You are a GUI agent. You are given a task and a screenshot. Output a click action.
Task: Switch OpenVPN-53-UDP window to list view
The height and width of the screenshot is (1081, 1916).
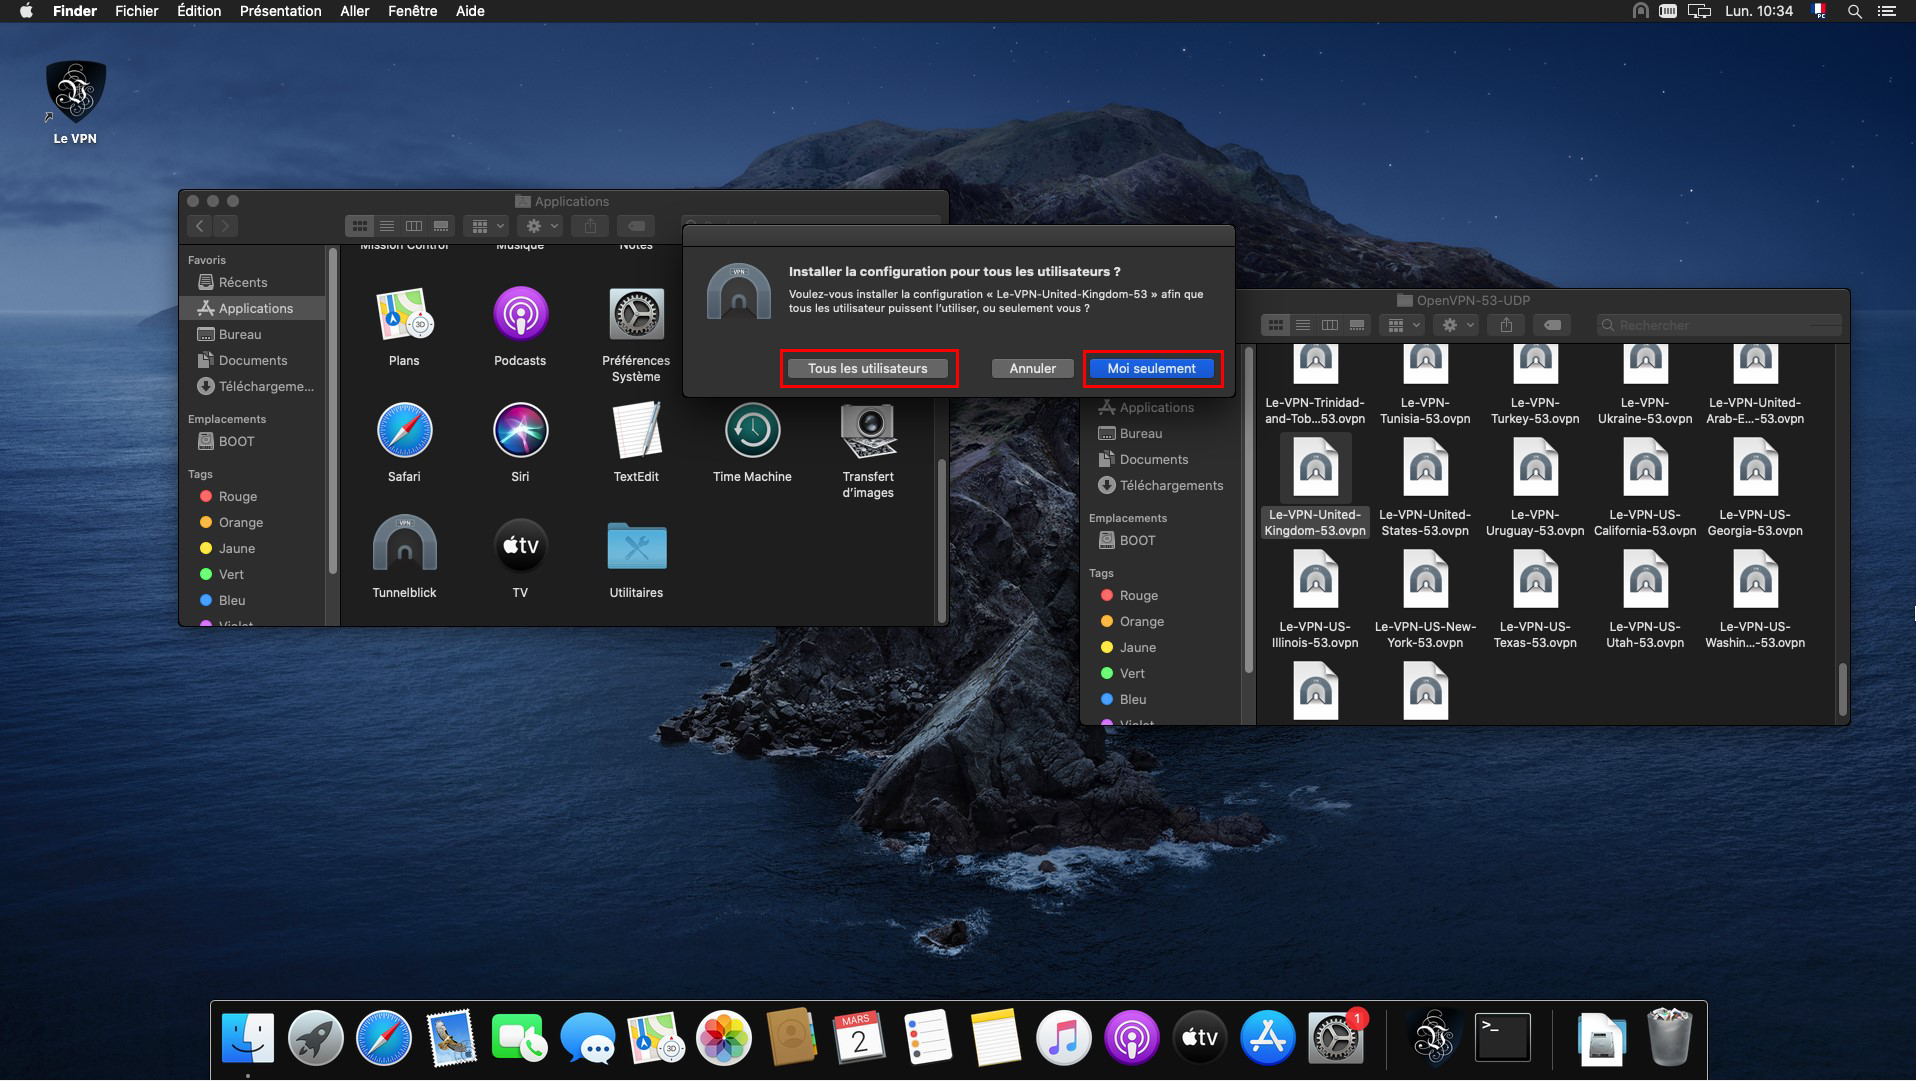1303,325
